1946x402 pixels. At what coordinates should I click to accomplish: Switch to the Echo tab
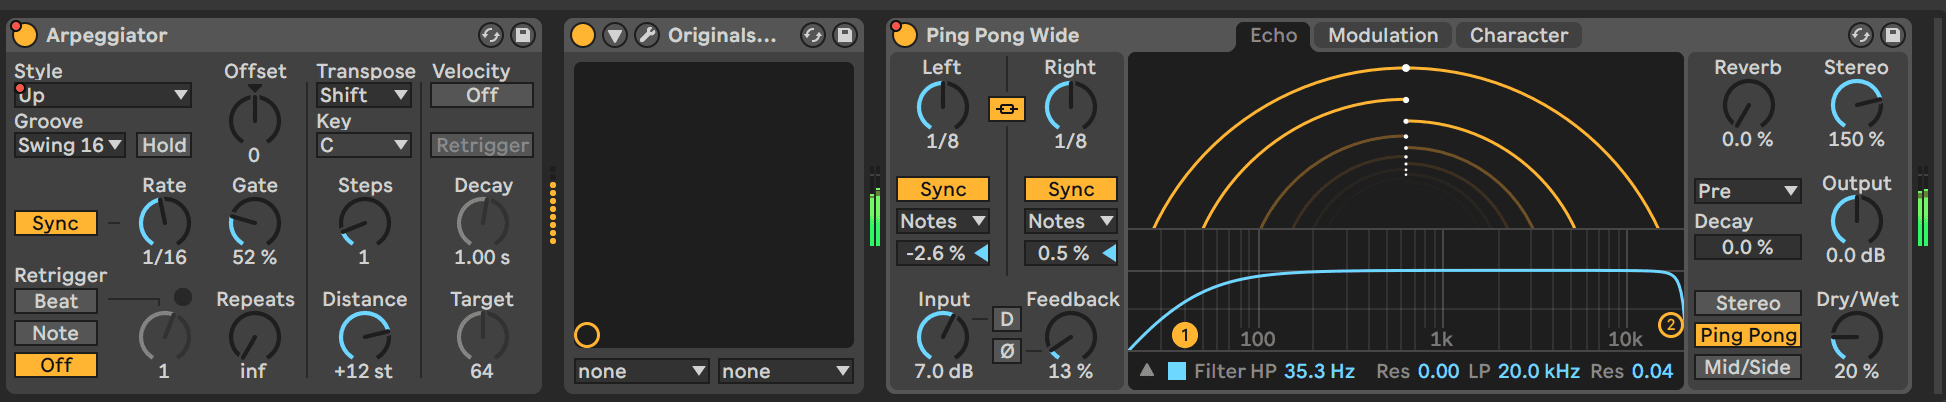point(1273,35)
